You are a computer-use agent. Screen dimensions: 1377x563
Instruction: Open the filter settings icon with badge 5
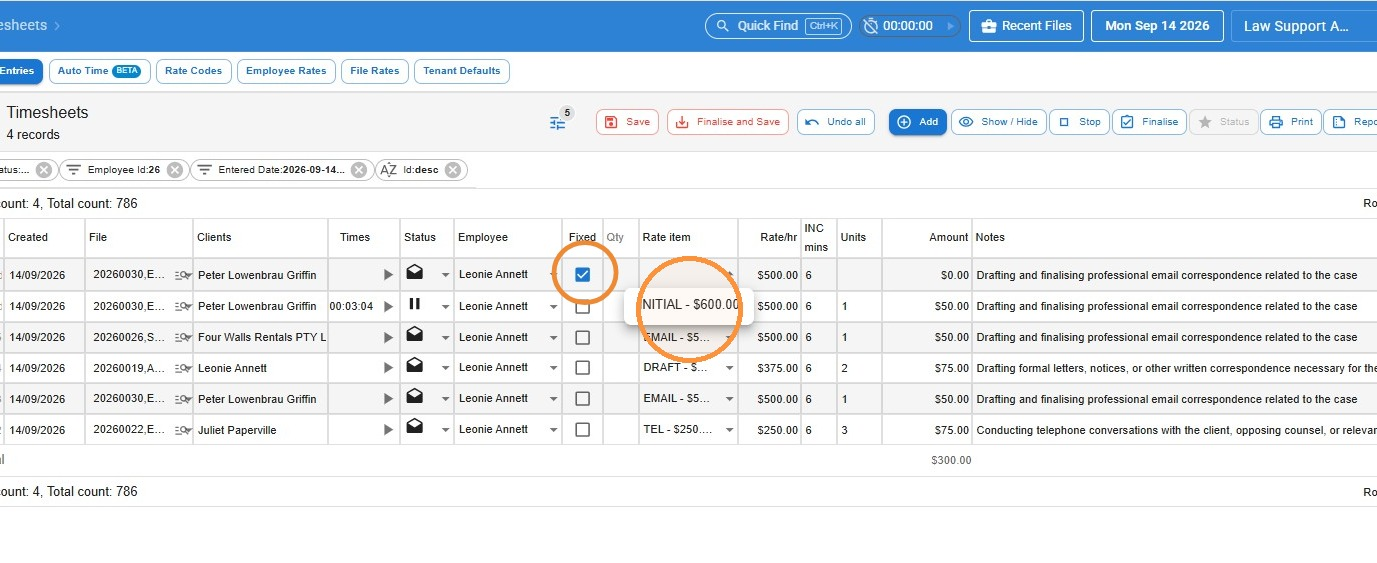tap(558, 122)
